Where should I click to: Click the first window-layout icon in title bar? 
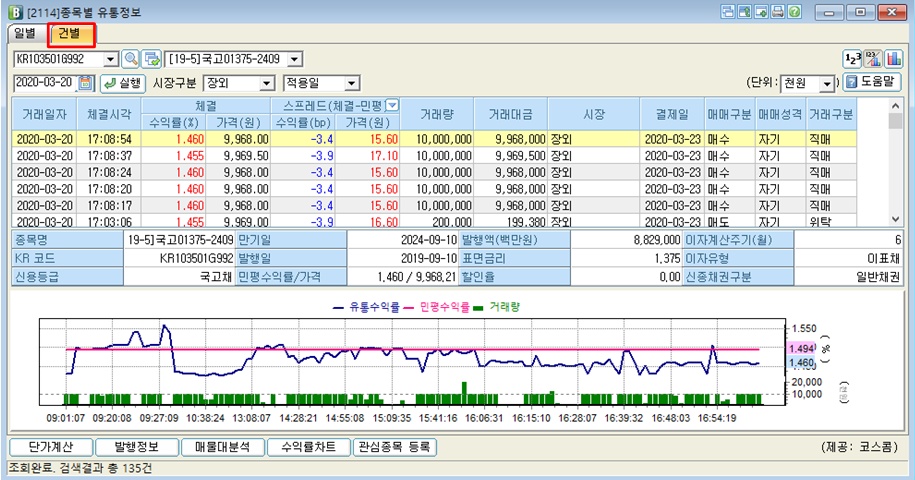[x=727, y=11]
